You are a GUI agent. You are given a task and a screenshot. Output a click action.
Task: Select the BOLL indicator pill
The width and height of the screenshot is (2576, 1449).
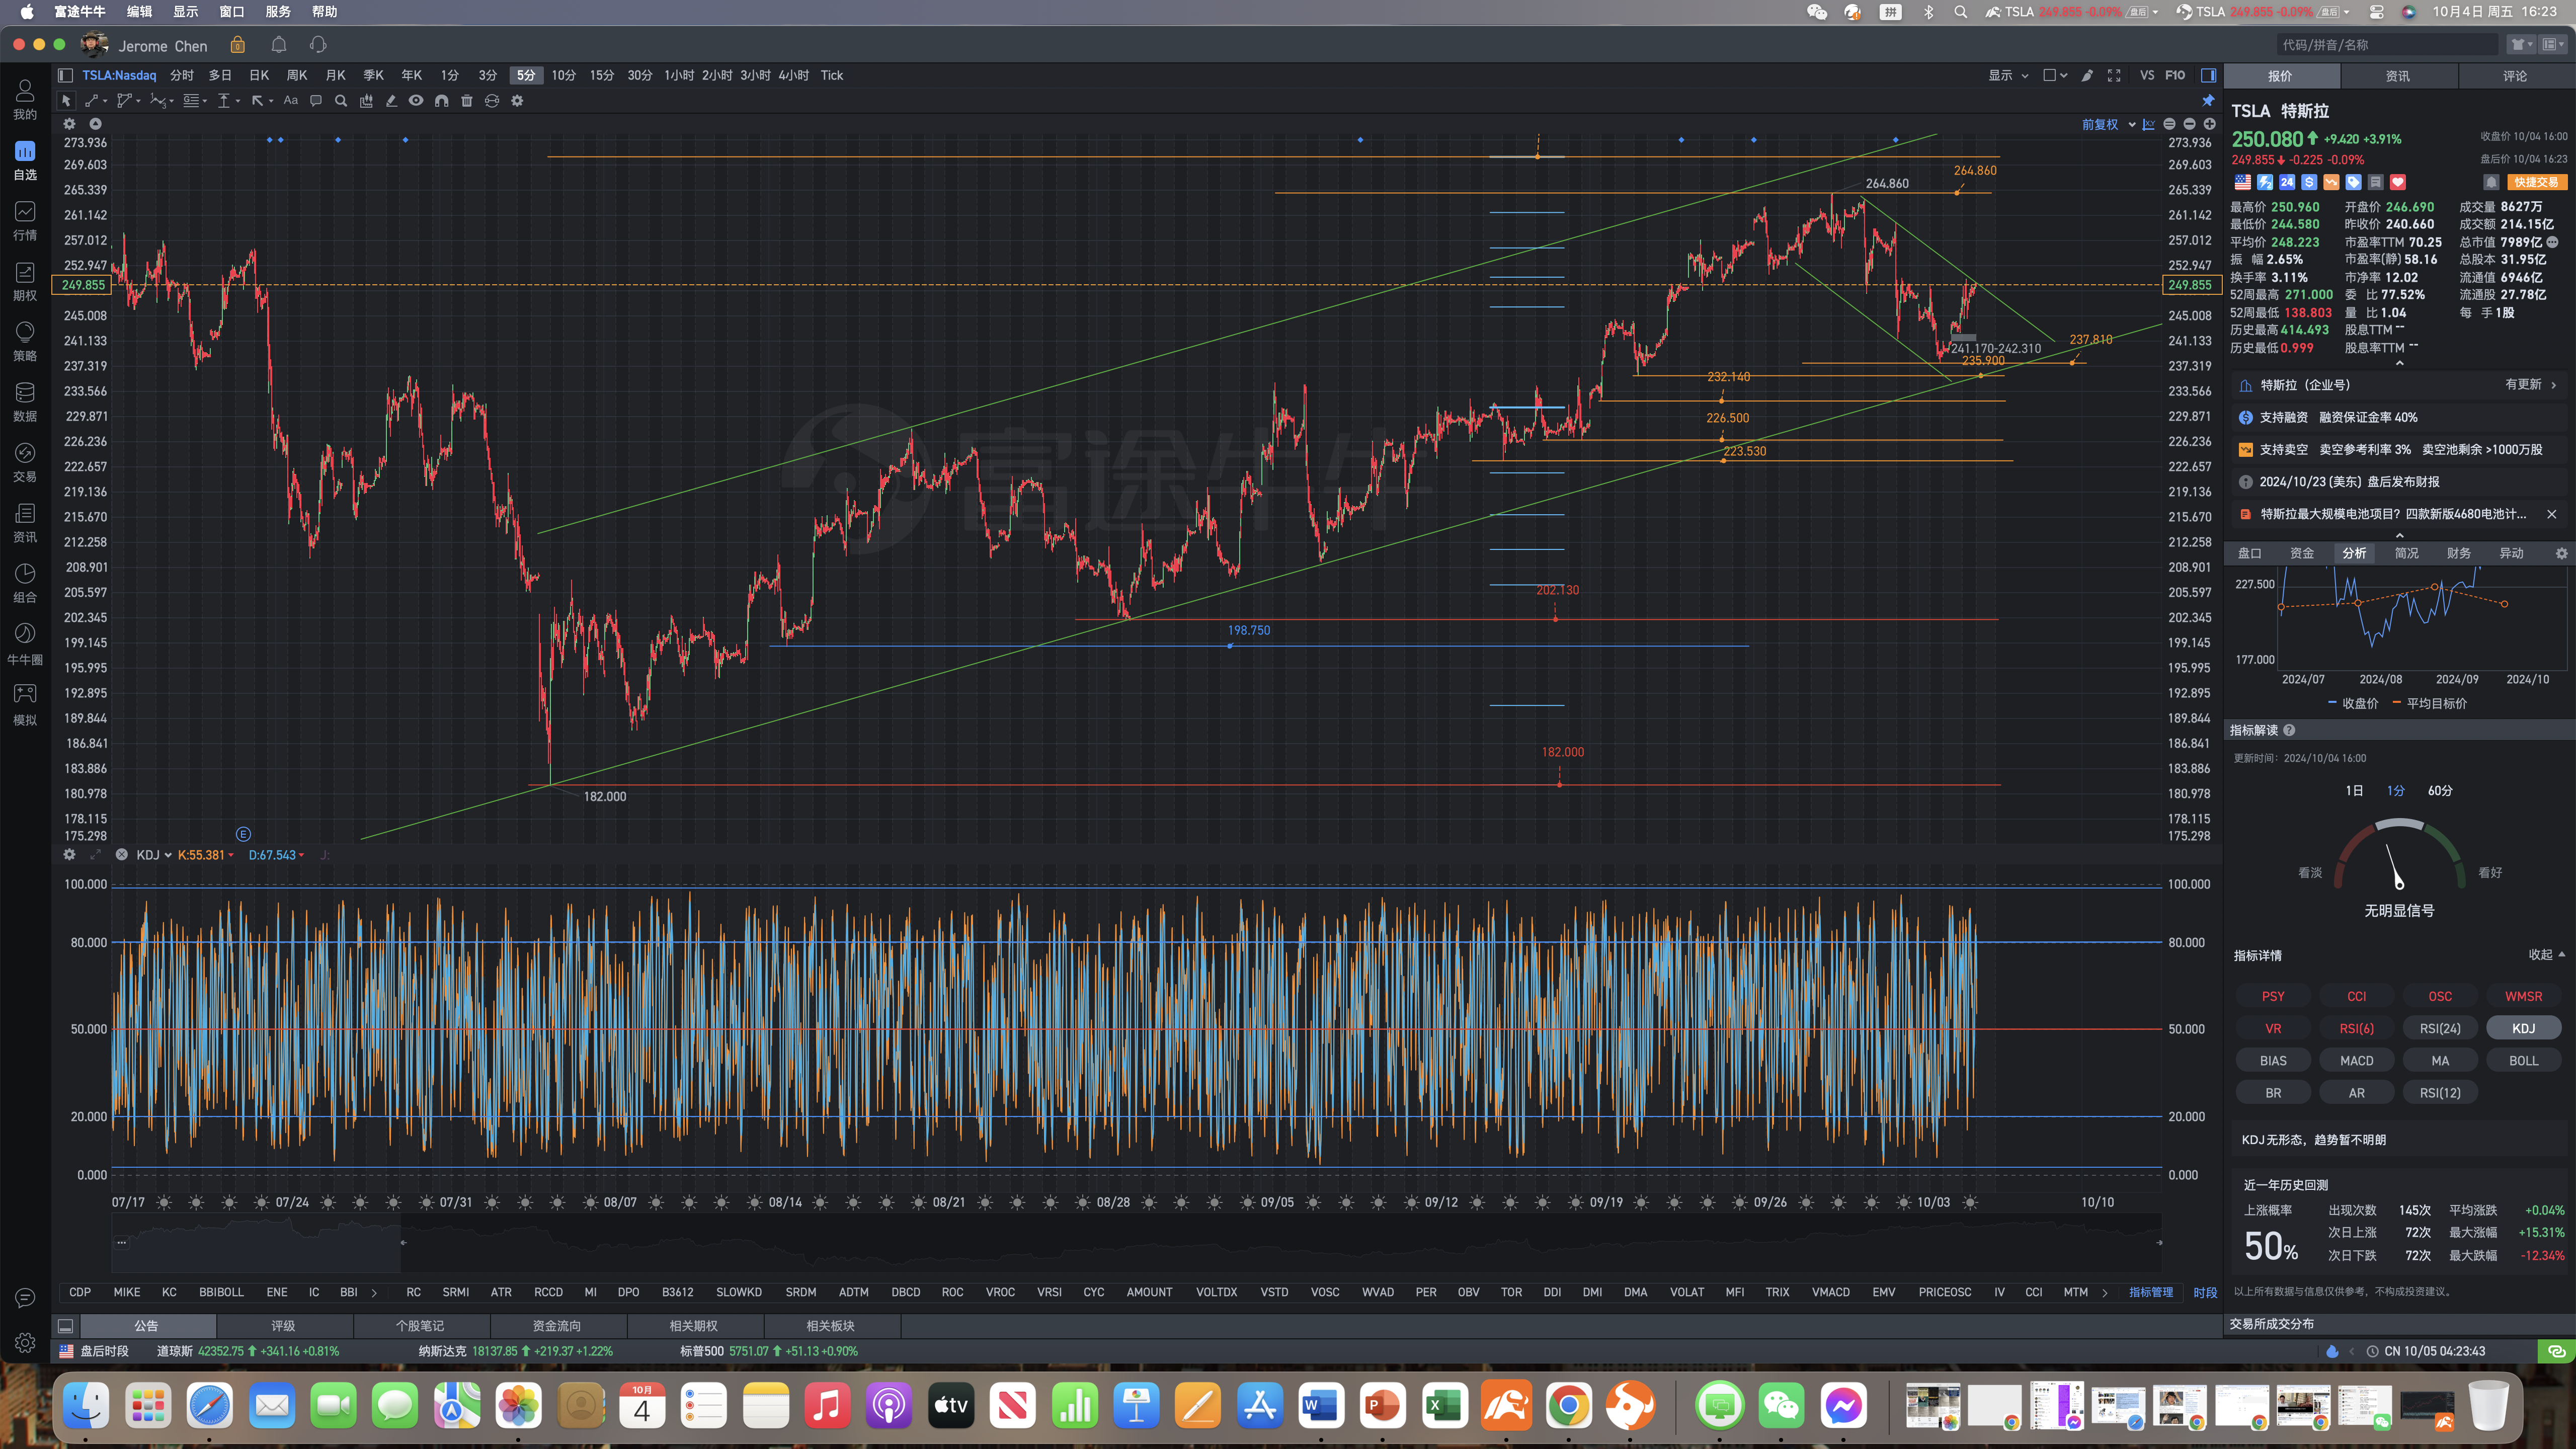(x=2523, y=1060)
